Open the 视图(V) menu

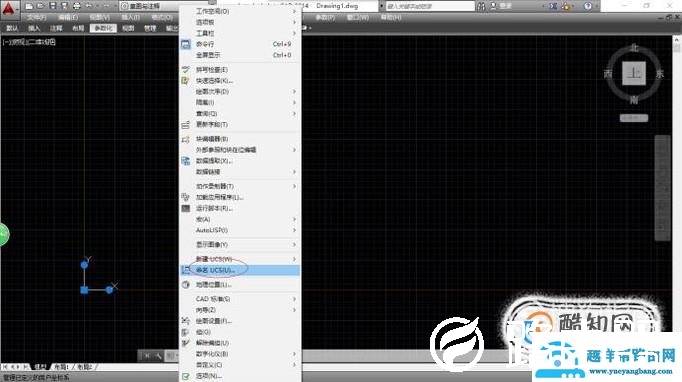click(99, 17)
